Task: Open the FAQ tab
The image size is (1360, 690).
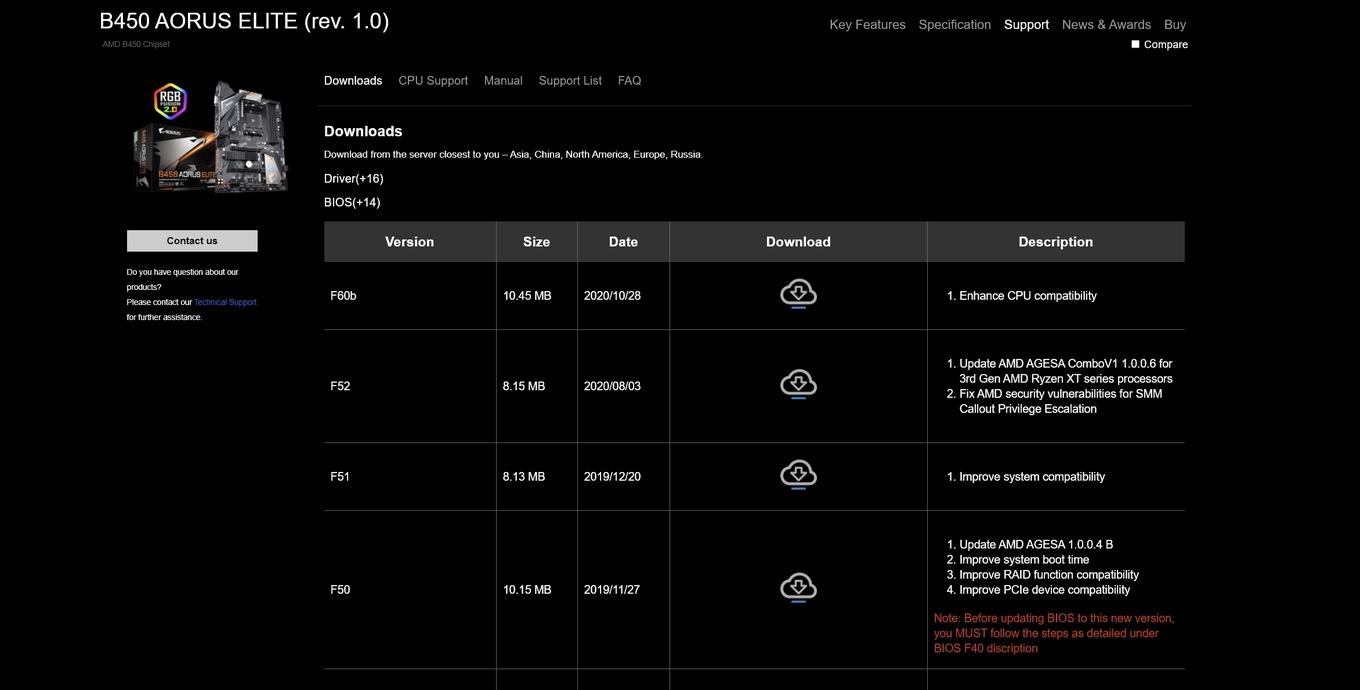Action: tap(629, 80)
